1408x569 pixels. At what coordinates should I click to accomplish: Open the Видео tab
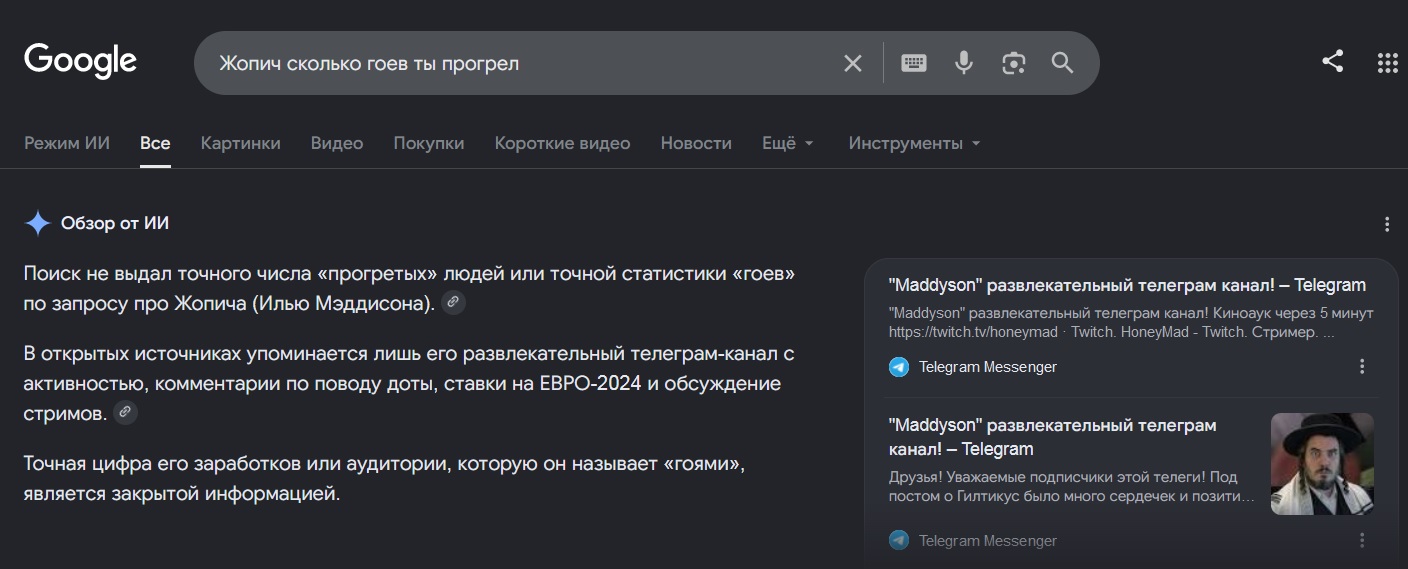point(337,143)
